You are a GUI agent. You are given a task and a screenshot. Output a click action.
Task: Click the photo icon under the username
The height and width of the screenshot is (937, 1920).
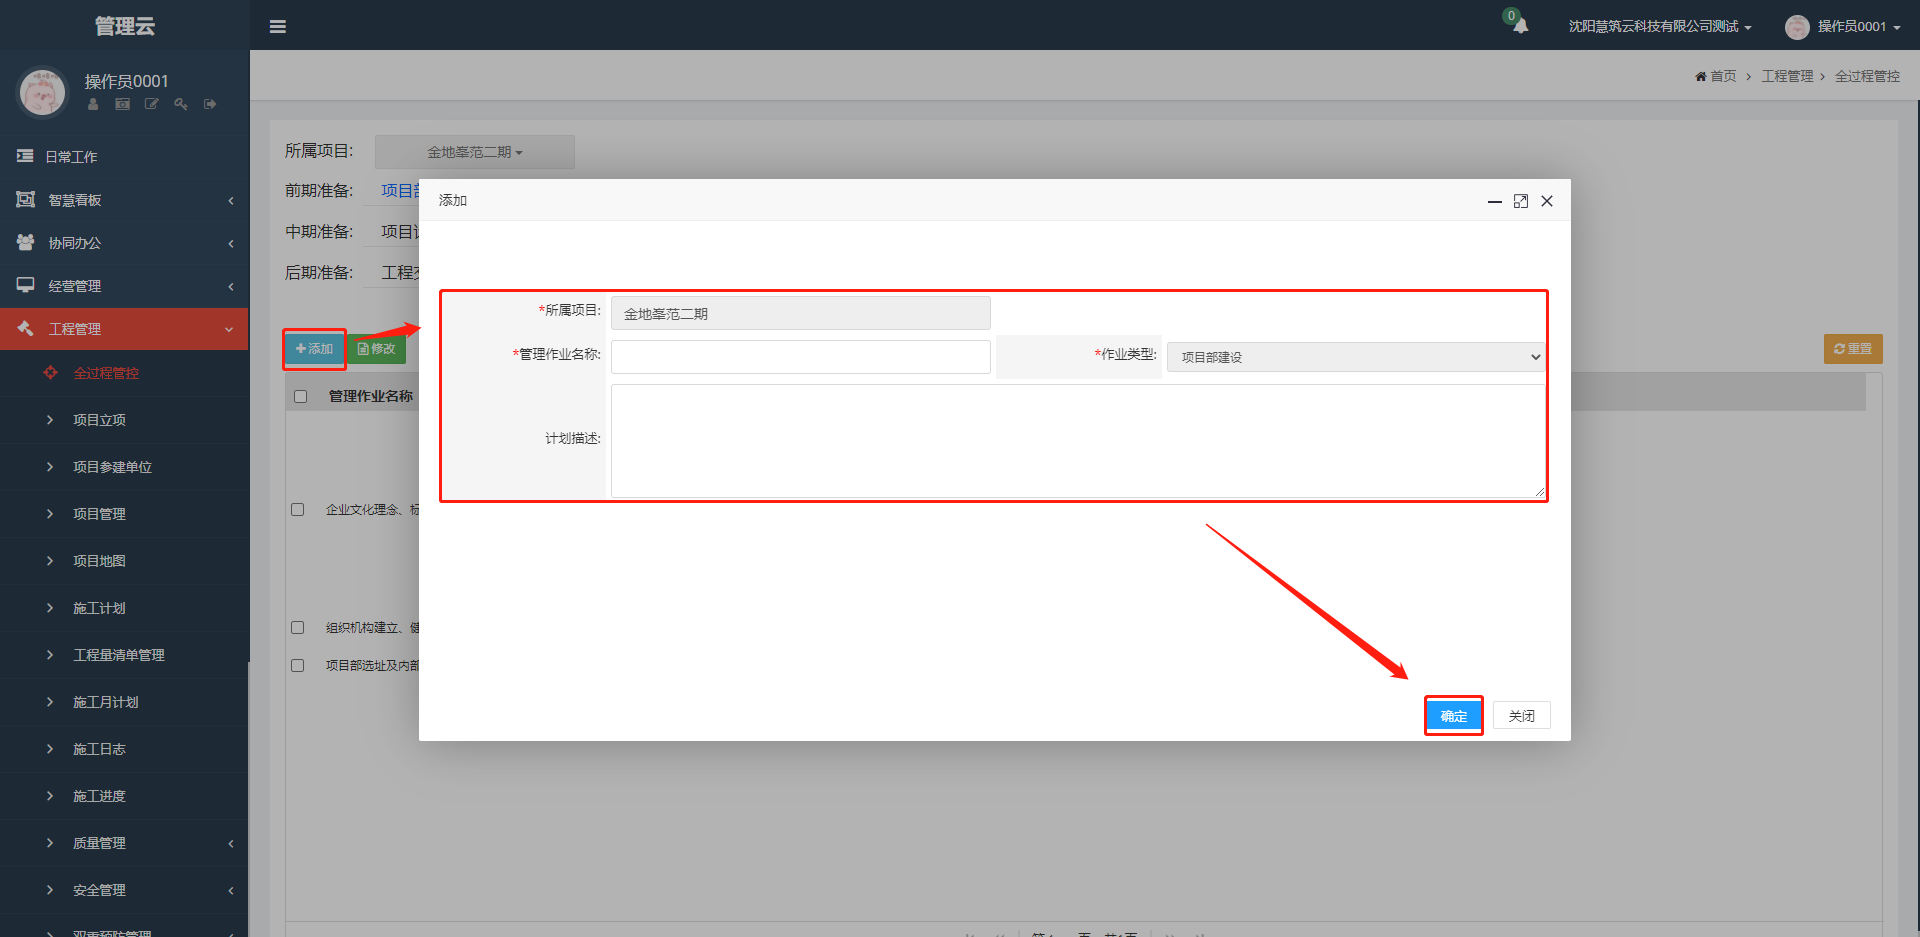pyautogui.click(x=122, y=104)
